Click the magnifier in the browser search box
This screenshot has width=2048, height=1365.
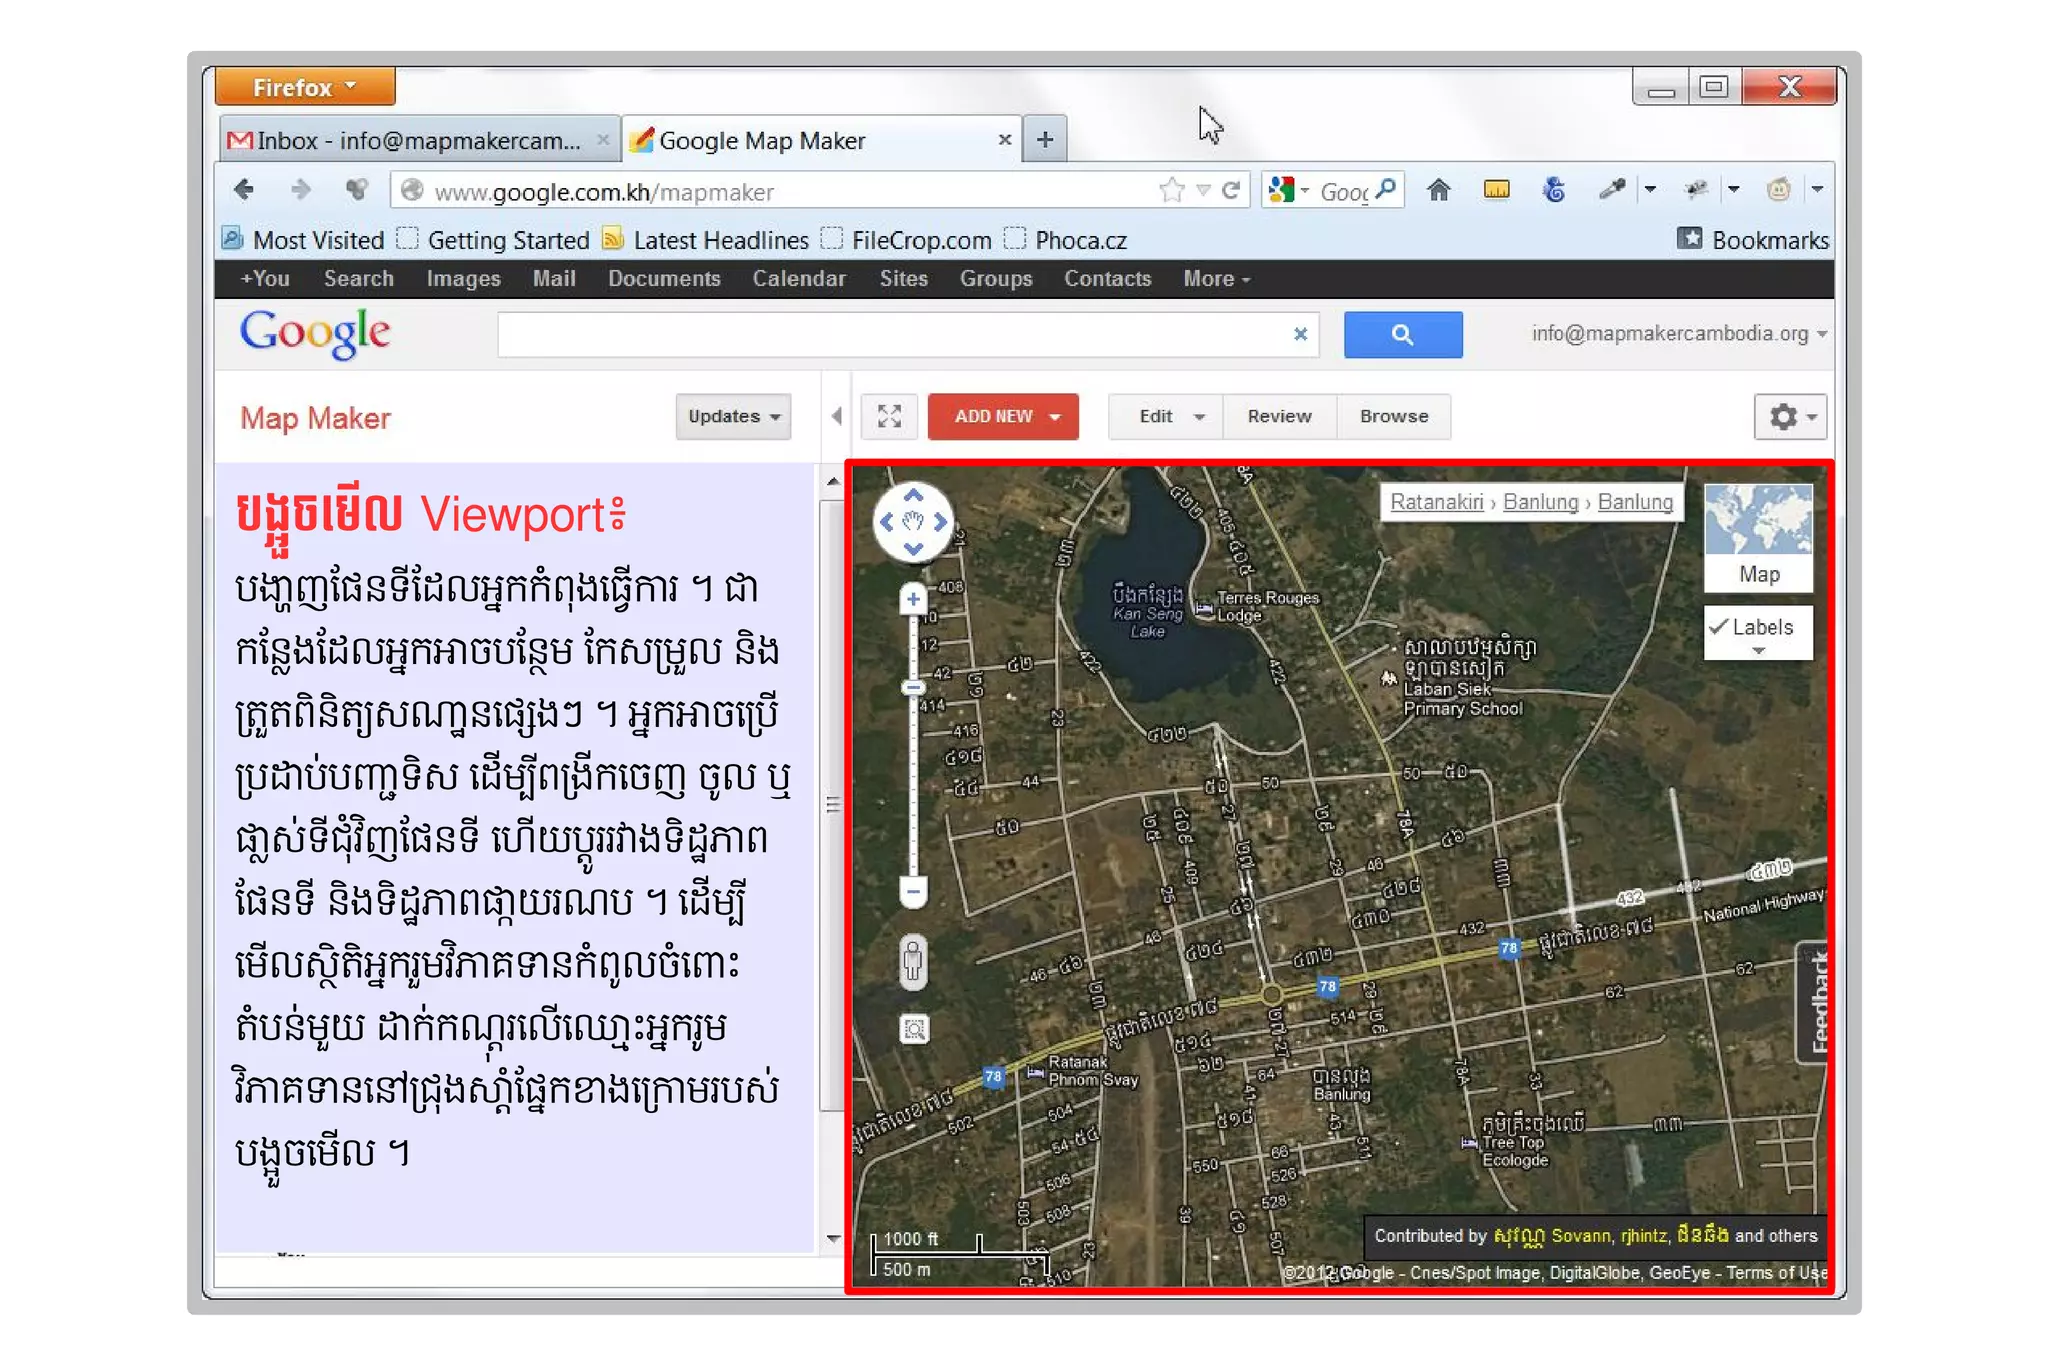(x=1385, y=189)
